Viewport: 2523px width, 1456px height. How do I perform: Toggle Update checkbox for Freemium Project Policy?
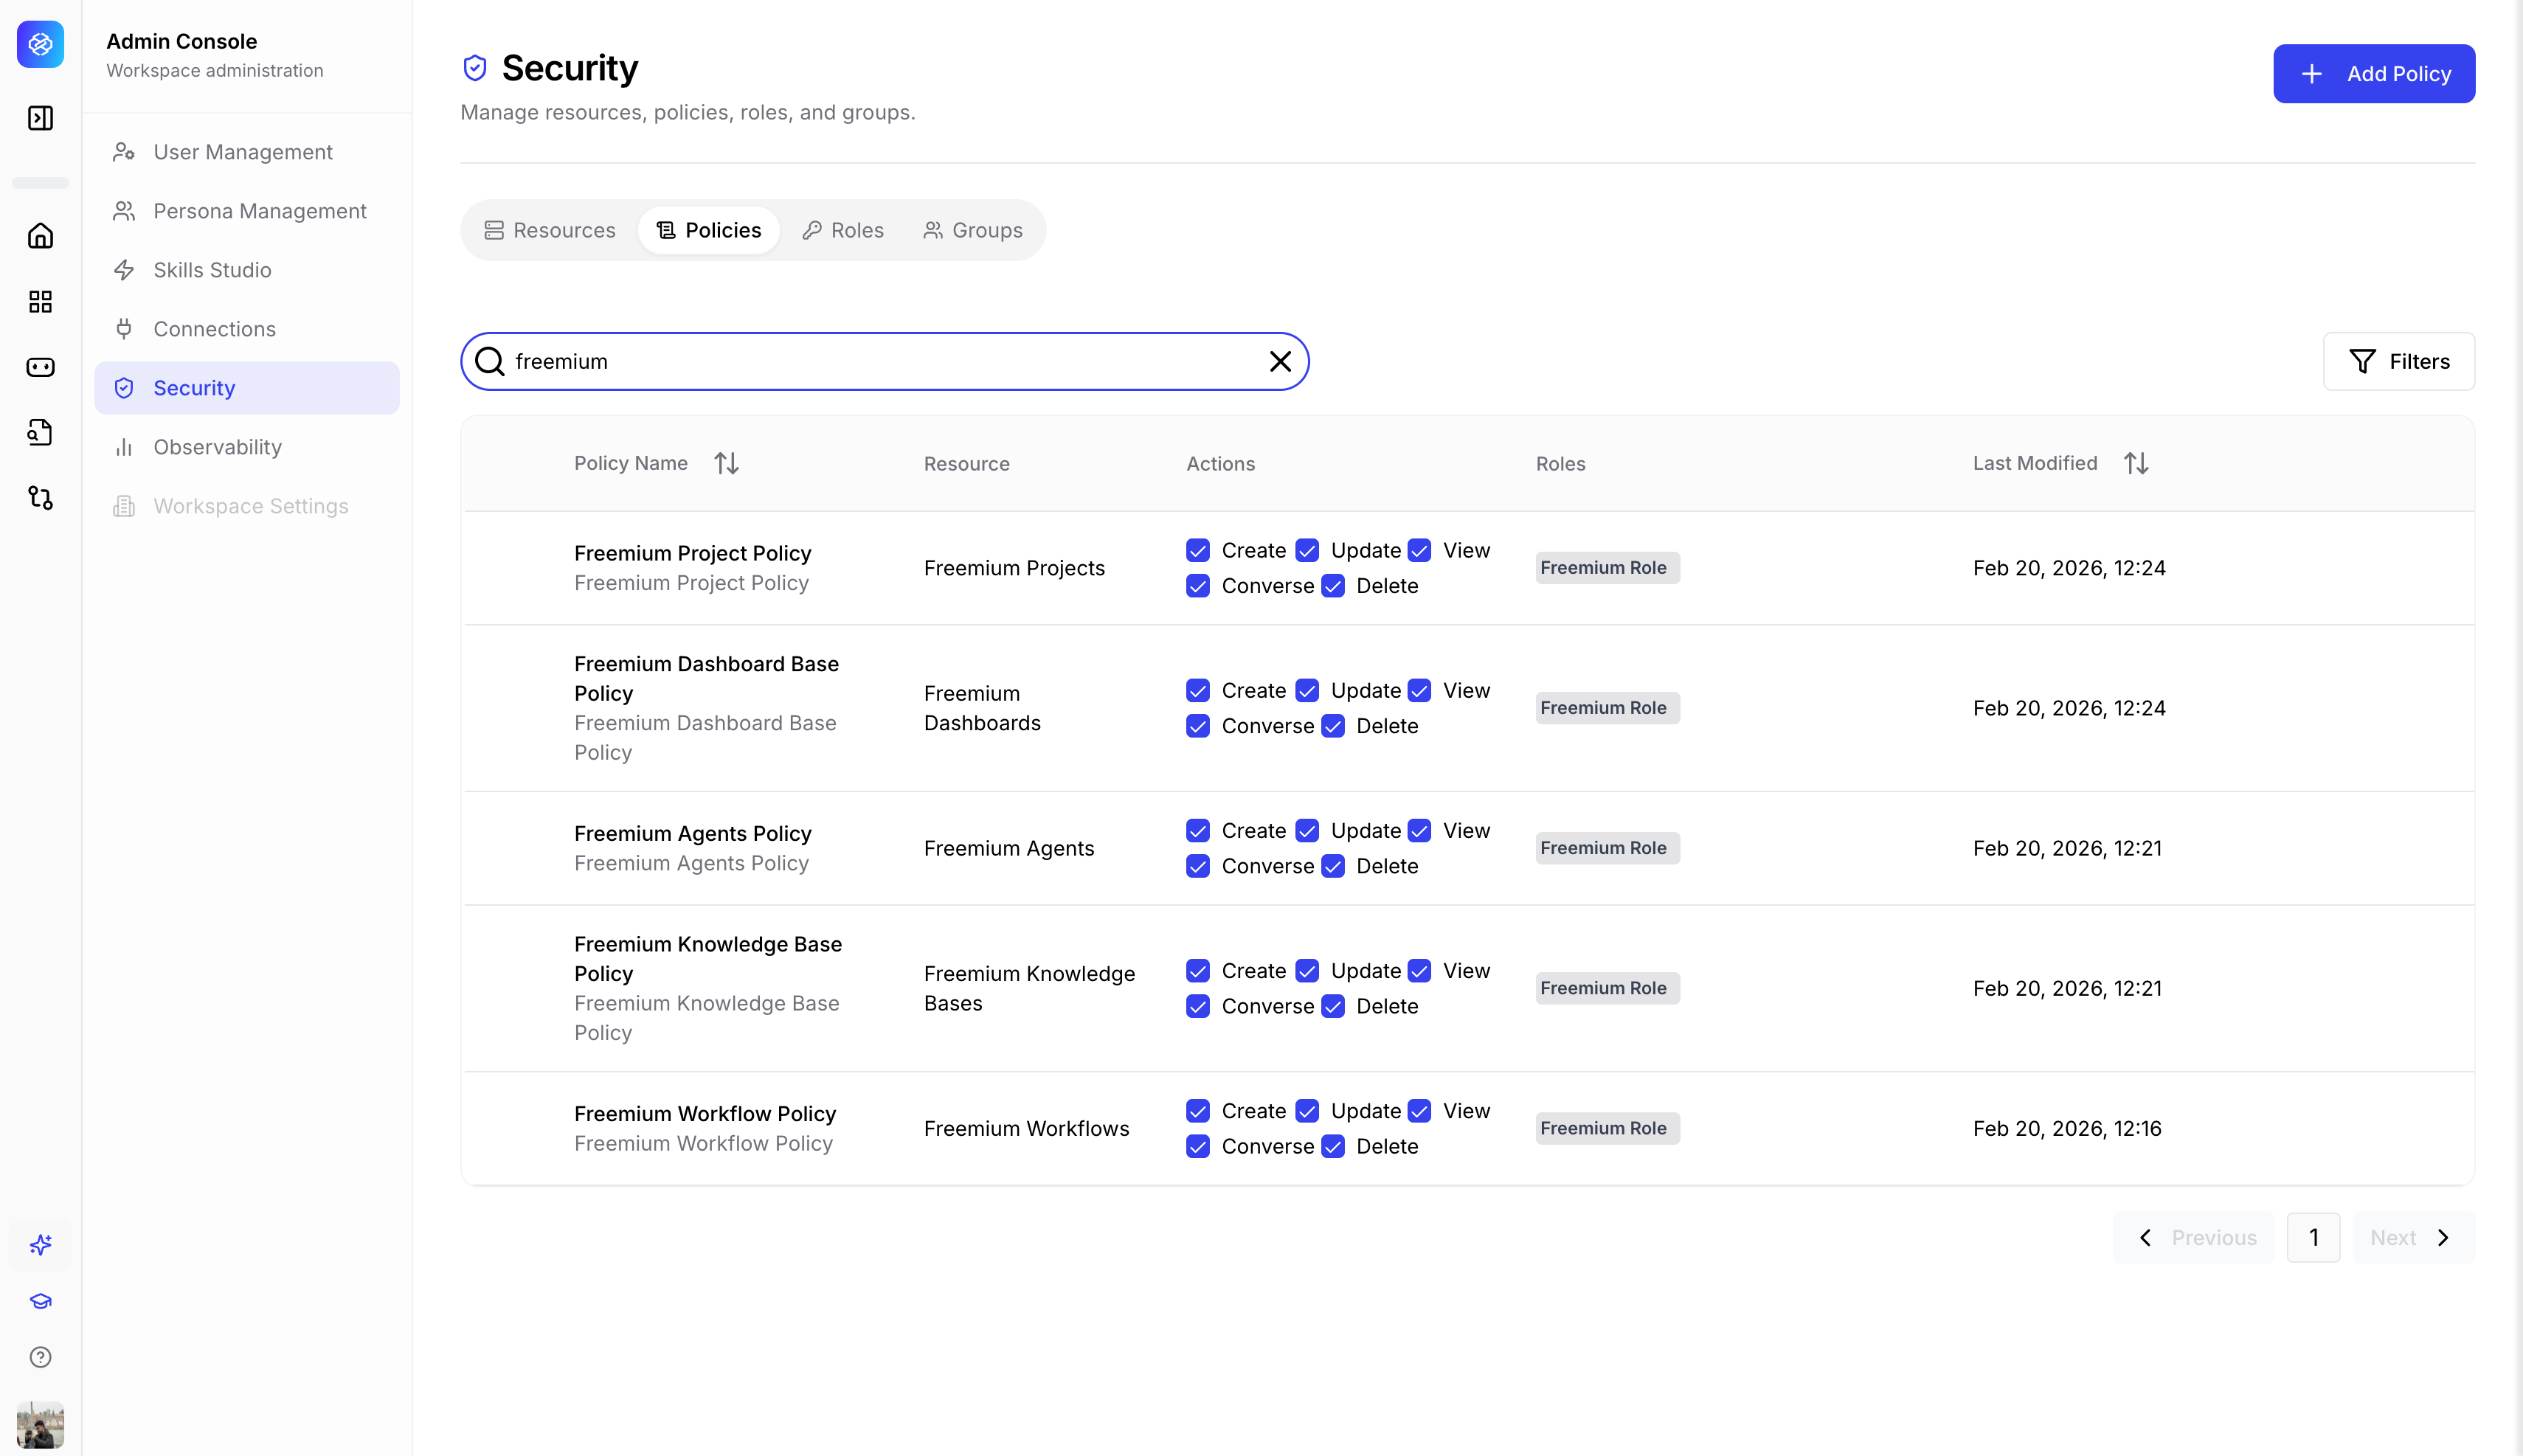coord(1307,551)
